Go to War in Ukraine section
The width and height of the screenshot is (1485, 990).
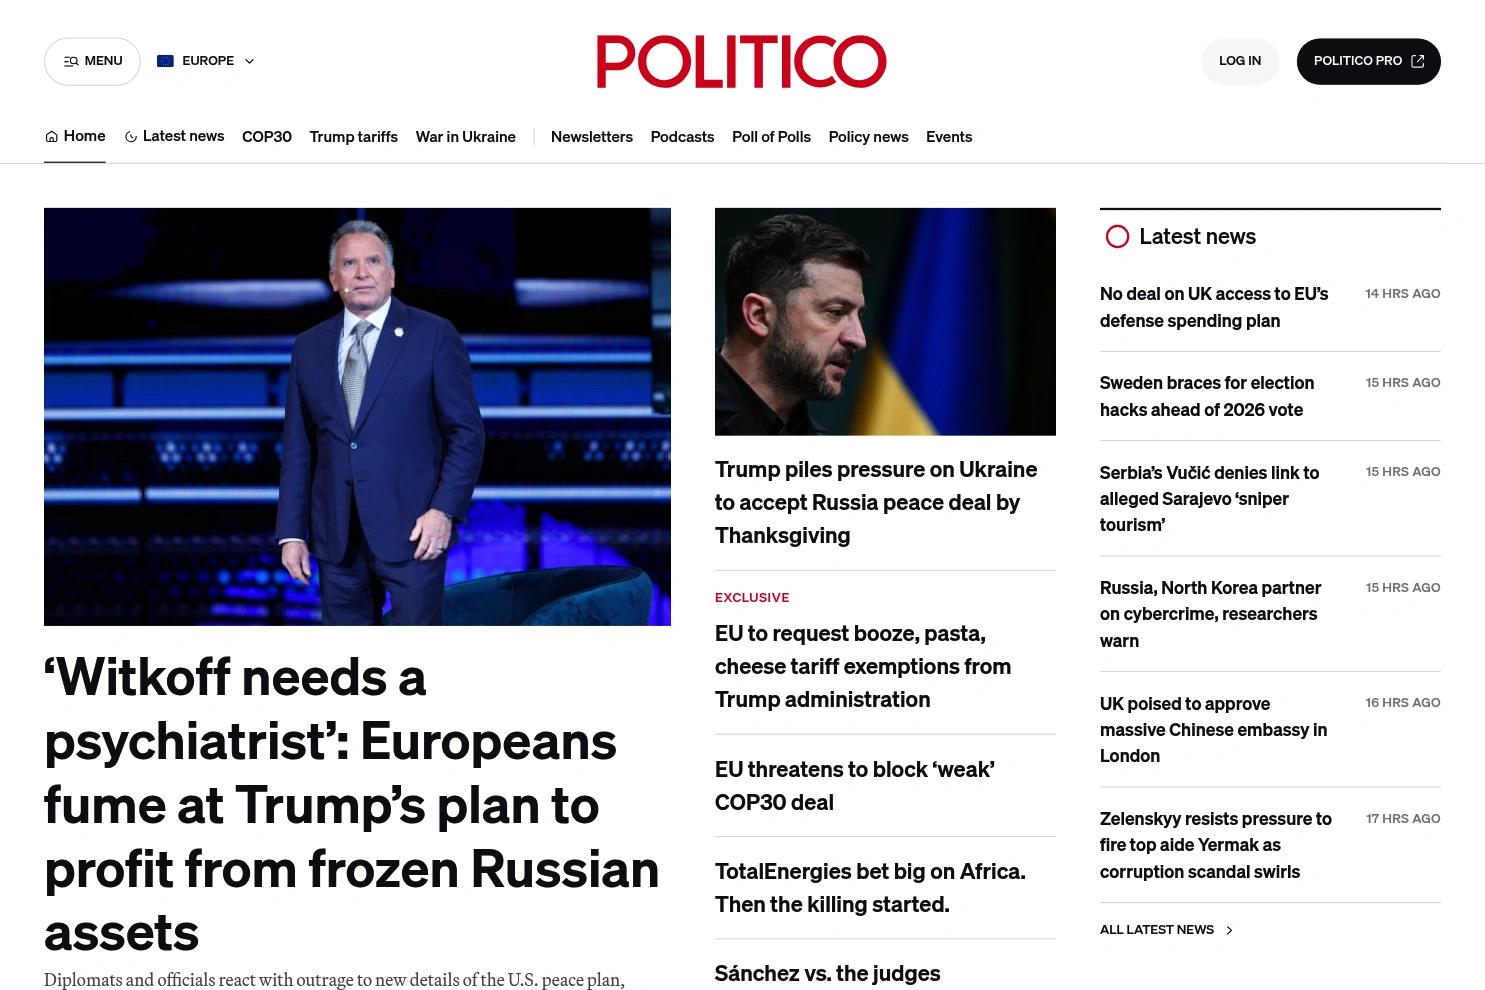tap(465, 137)
